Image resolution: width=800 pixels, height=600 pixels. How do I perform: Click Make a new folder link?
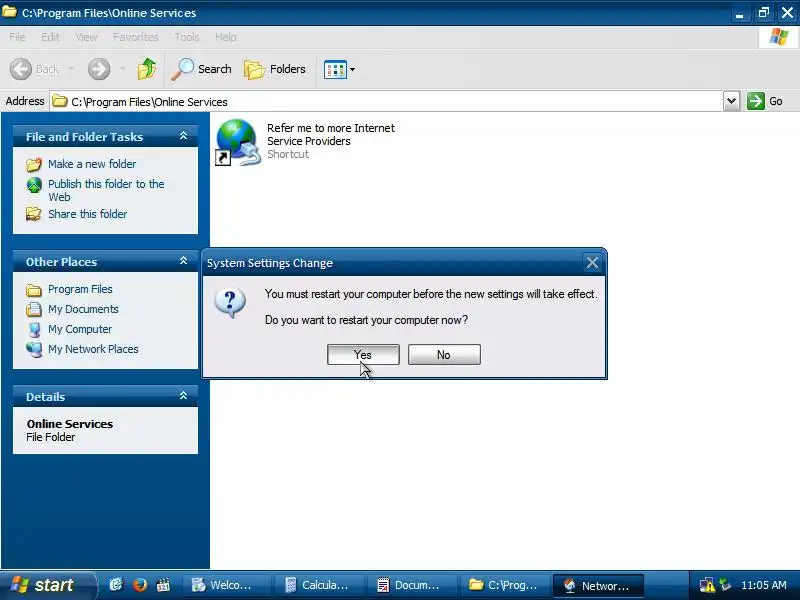(x=92, y=164)
